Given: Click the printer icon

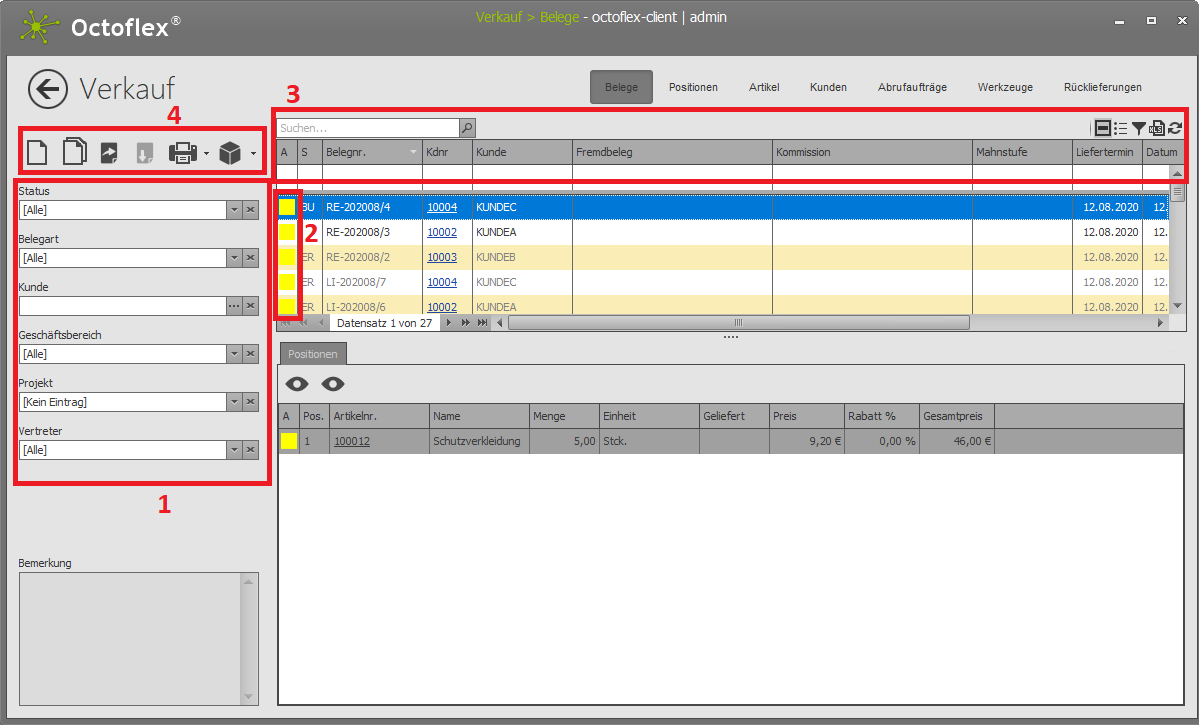Looking at the screenshot, I should (182, 153).
